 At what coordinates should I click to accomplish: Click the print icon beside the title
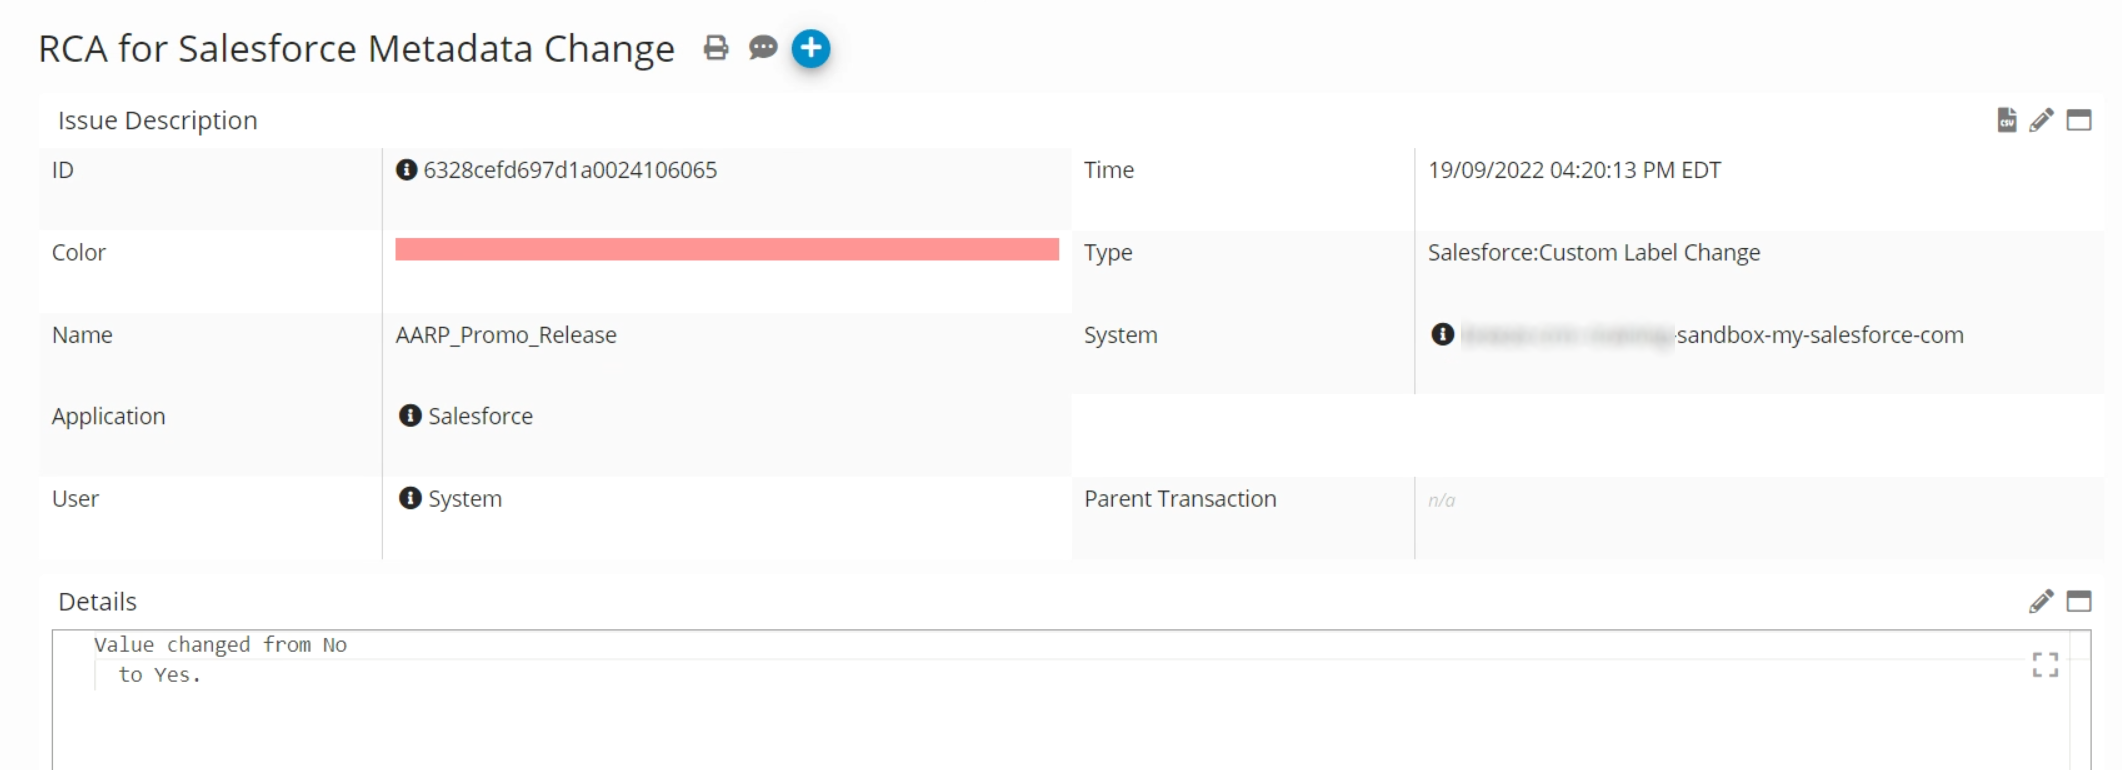(x=715, y=48)
